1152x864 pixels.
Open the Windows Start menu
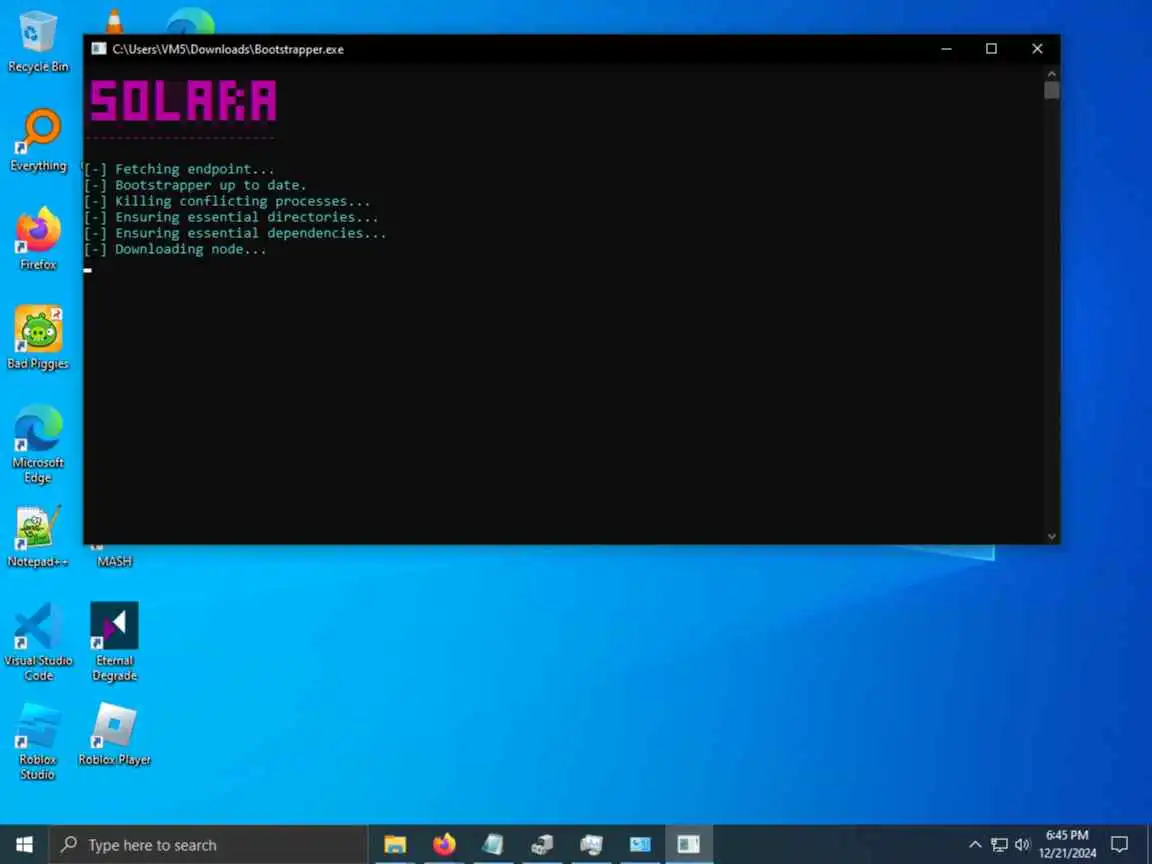click(x=24, y=845)
